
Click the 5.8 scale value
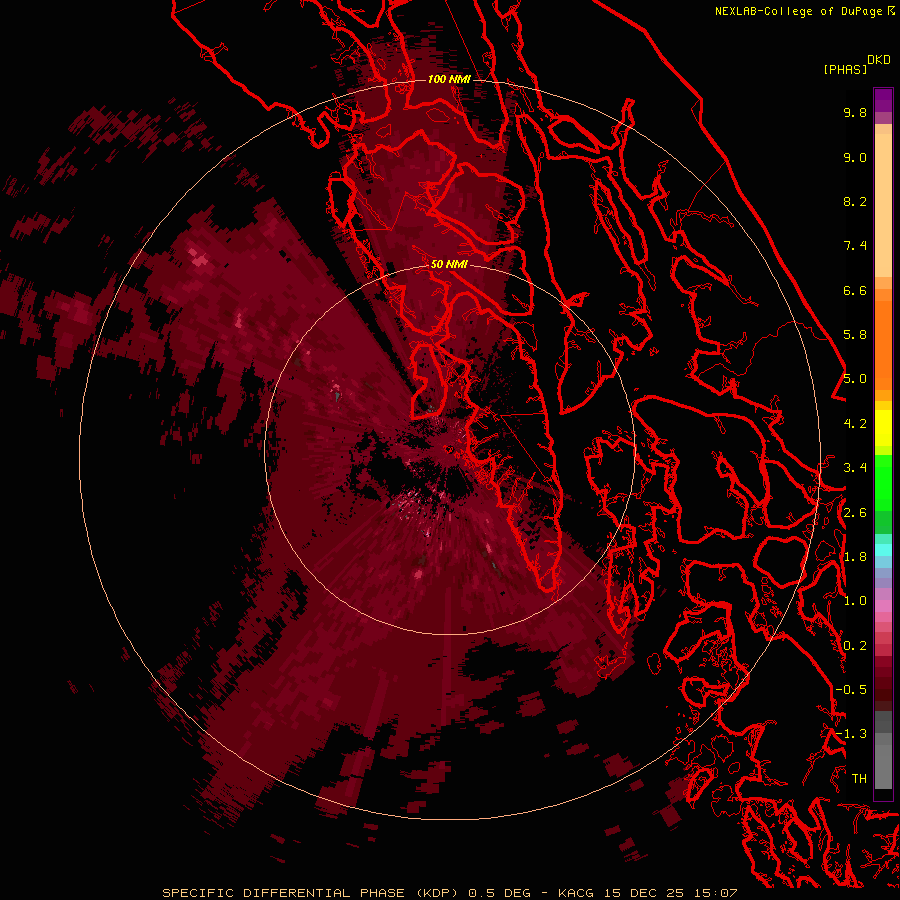point(855,335)
